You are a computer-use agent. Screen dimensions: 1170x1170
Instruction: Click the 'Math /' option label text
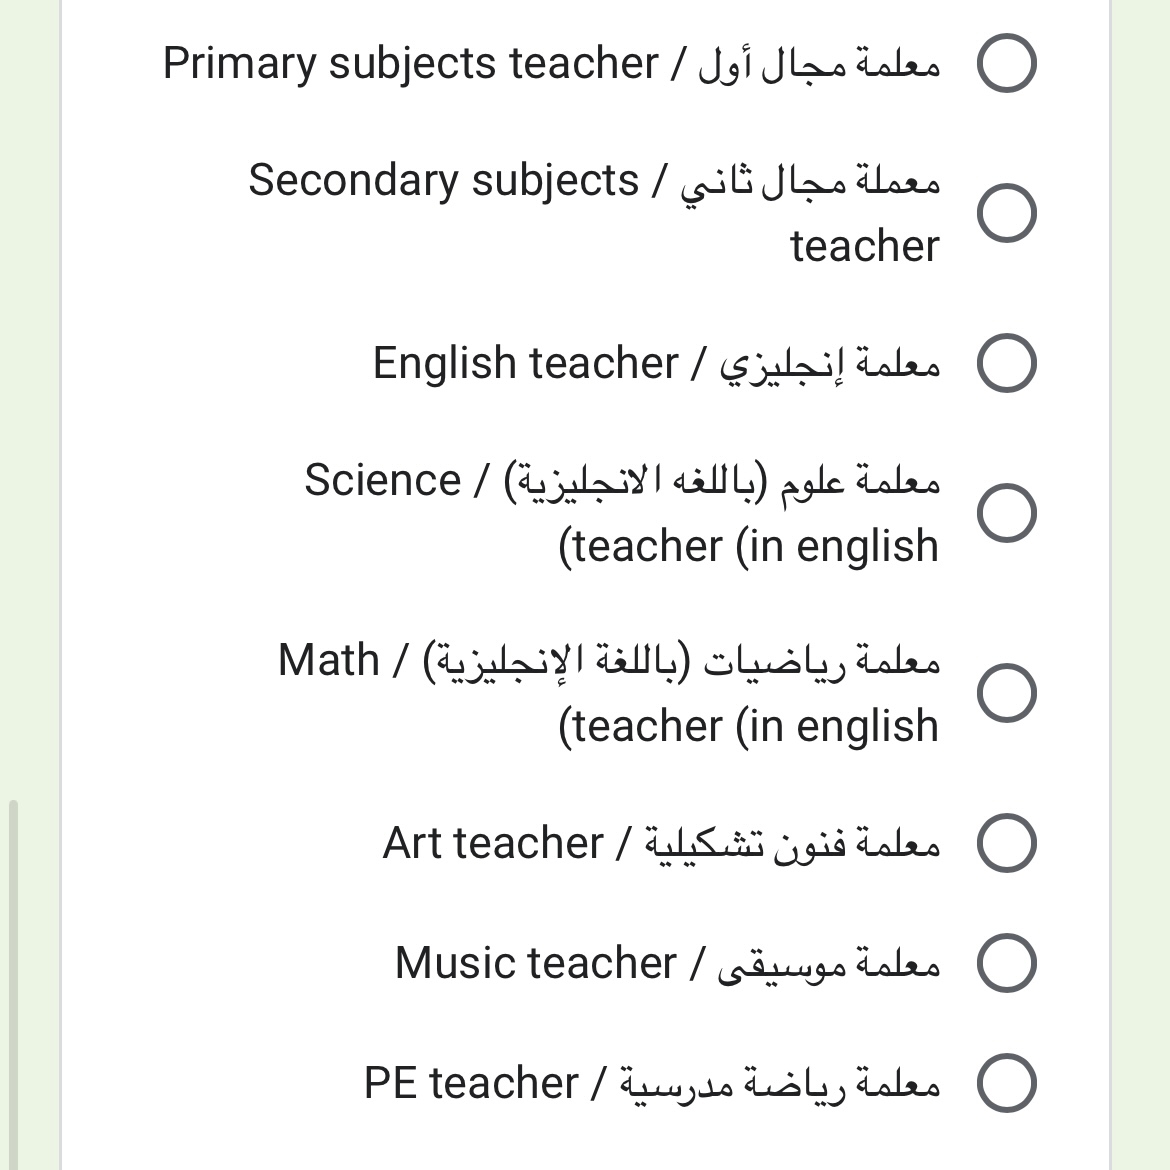(x=343, y=660)
